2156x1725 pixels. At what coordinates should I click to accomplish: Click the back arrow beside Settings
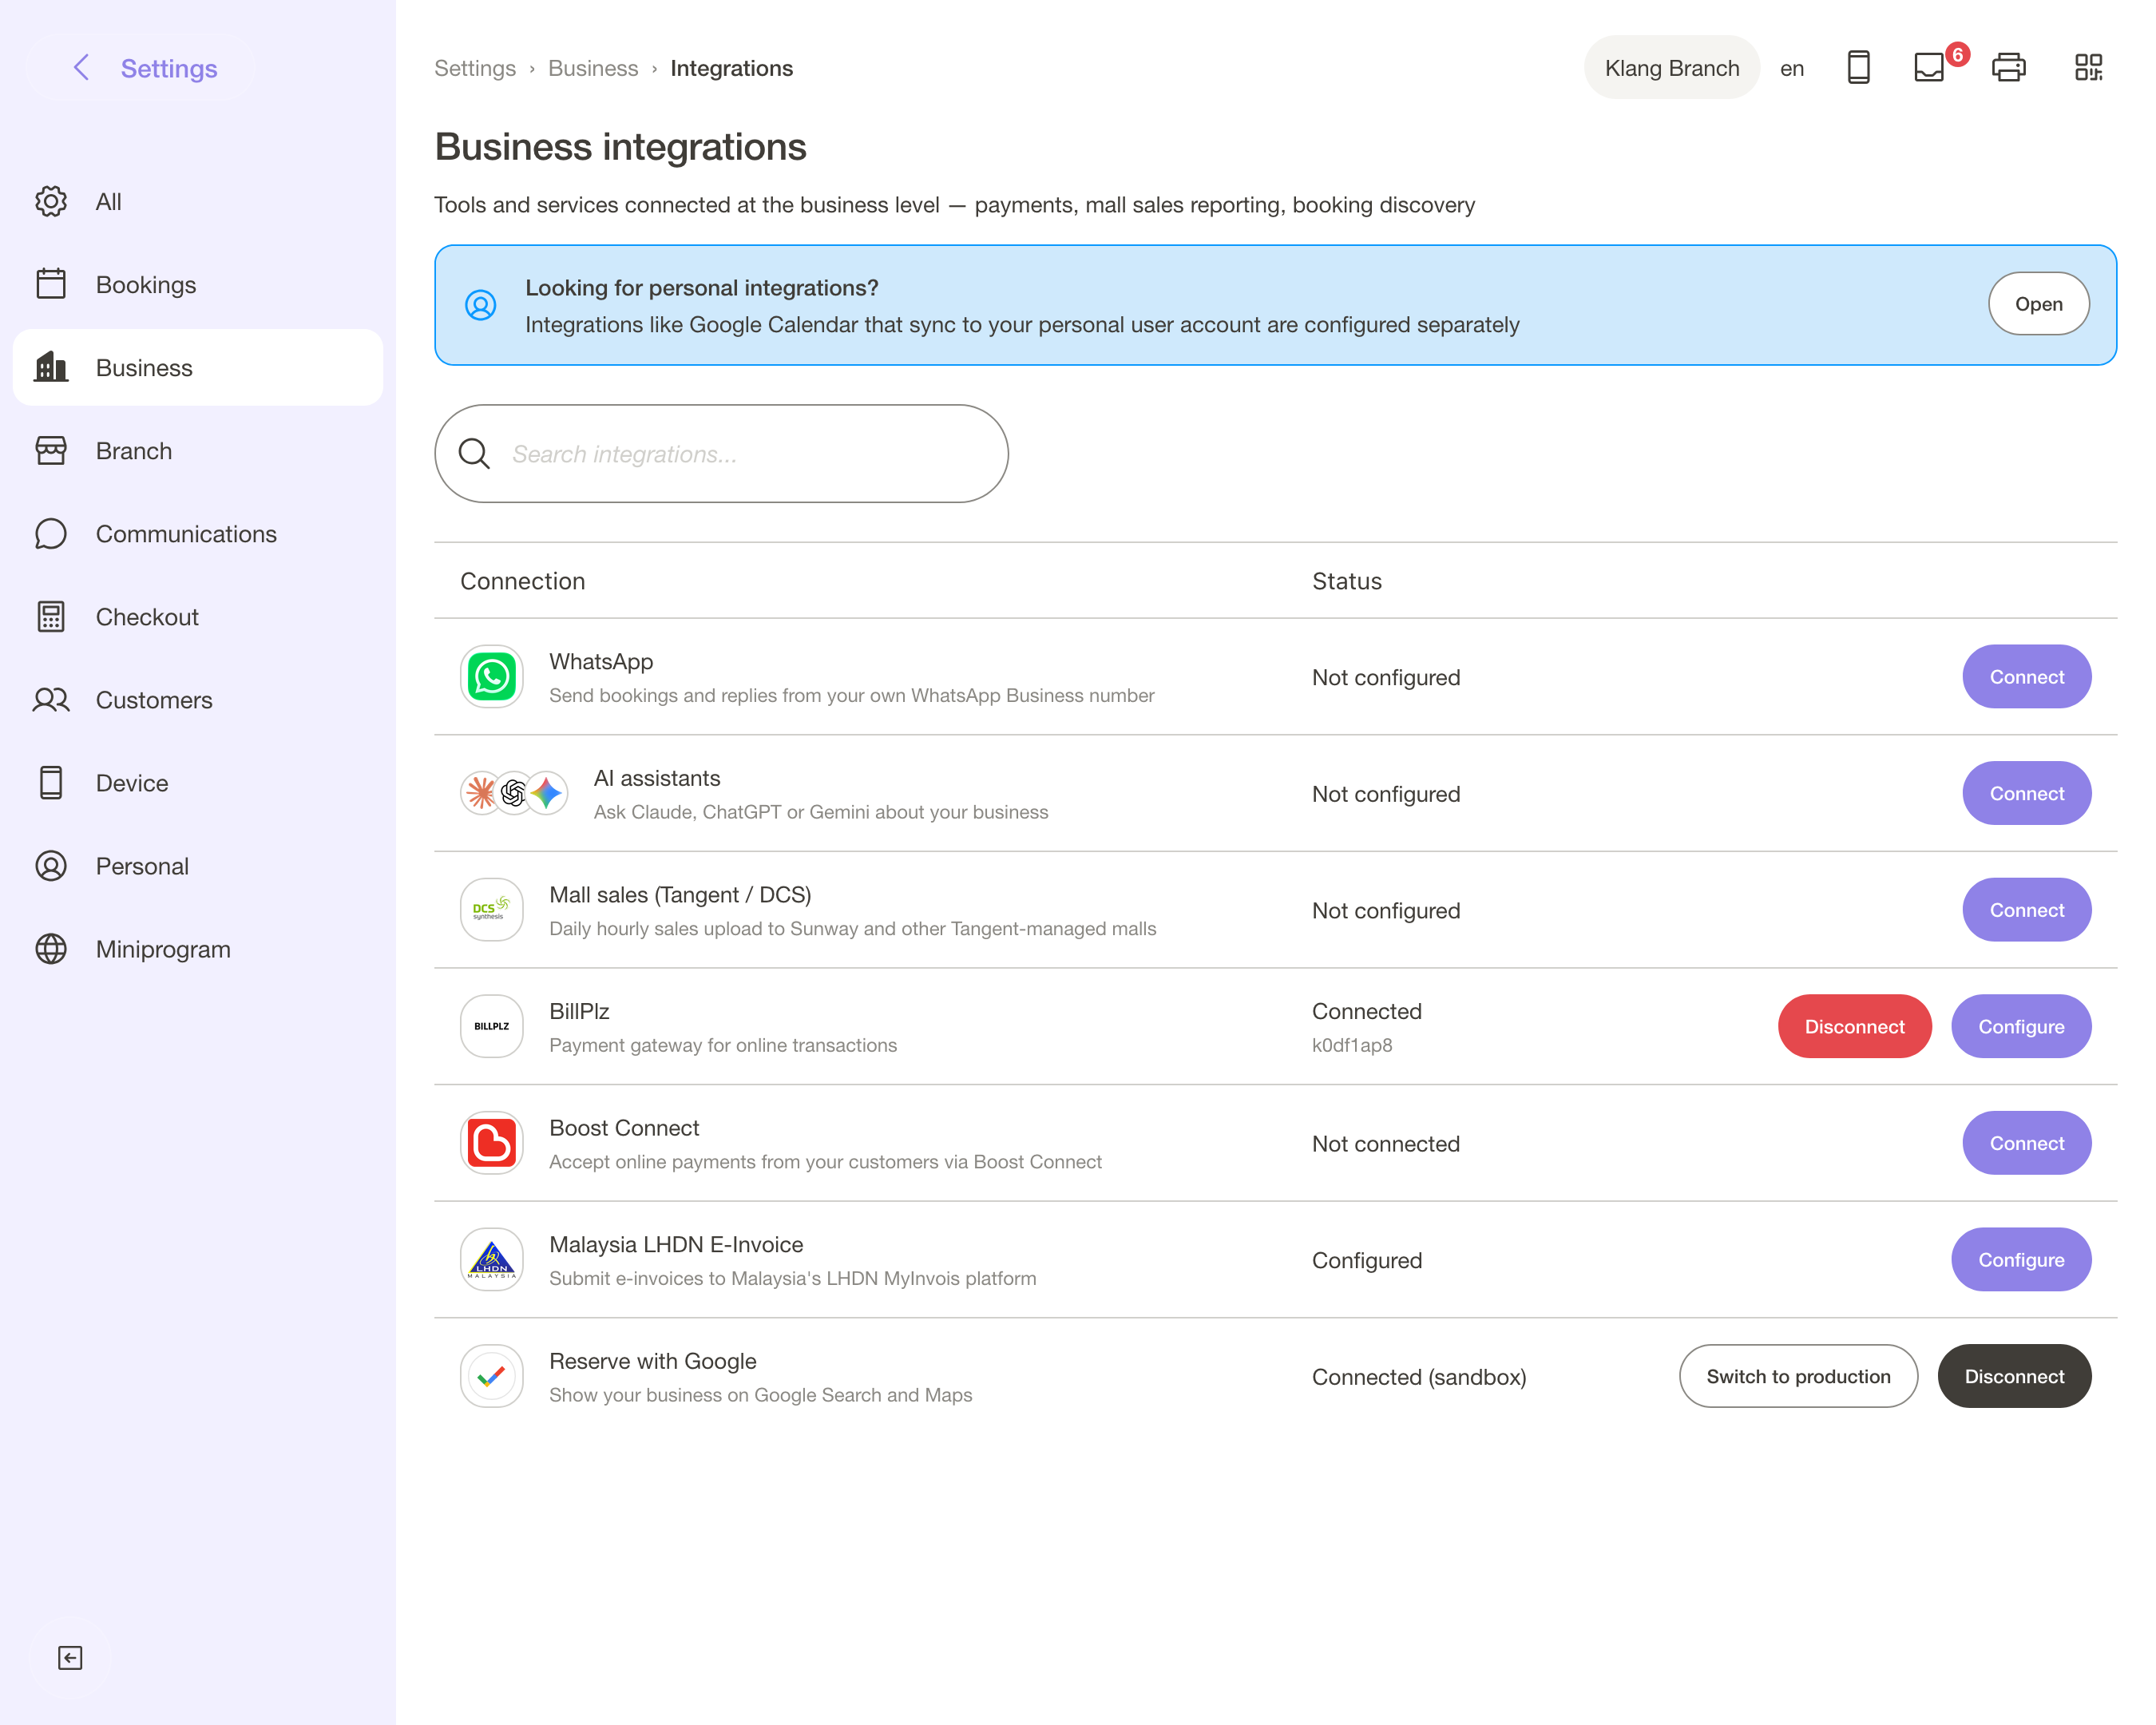82,68
